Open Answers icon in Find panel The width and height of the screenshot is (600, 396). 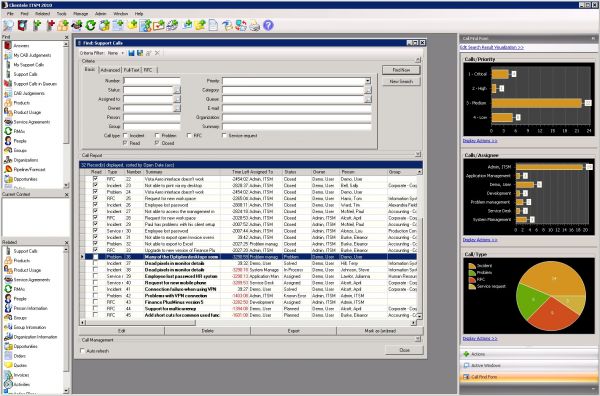(x=8, y=46)
